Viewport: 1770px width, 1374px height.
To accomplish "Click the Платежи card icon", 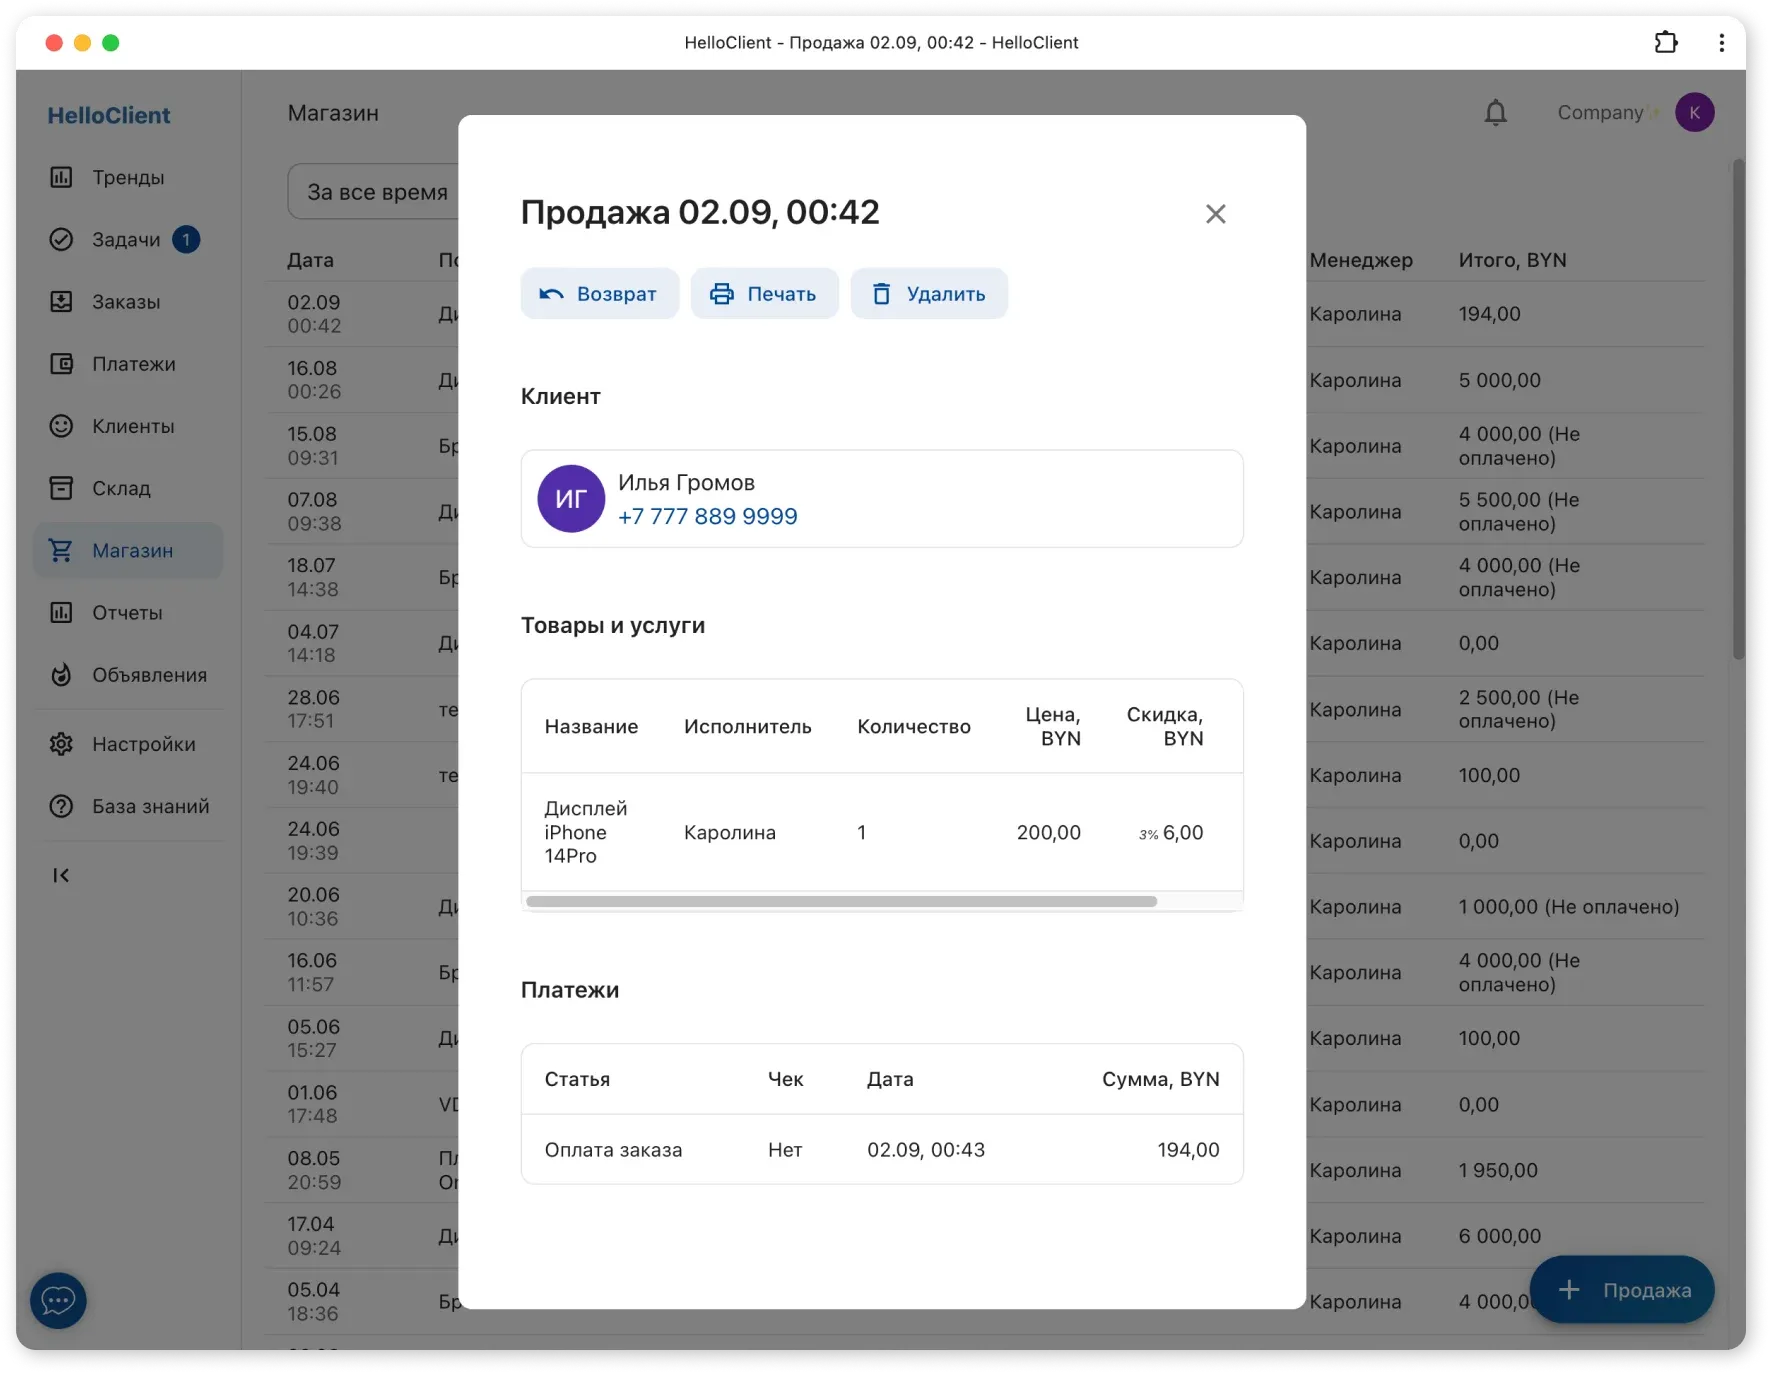I will [x=61, y=364].
